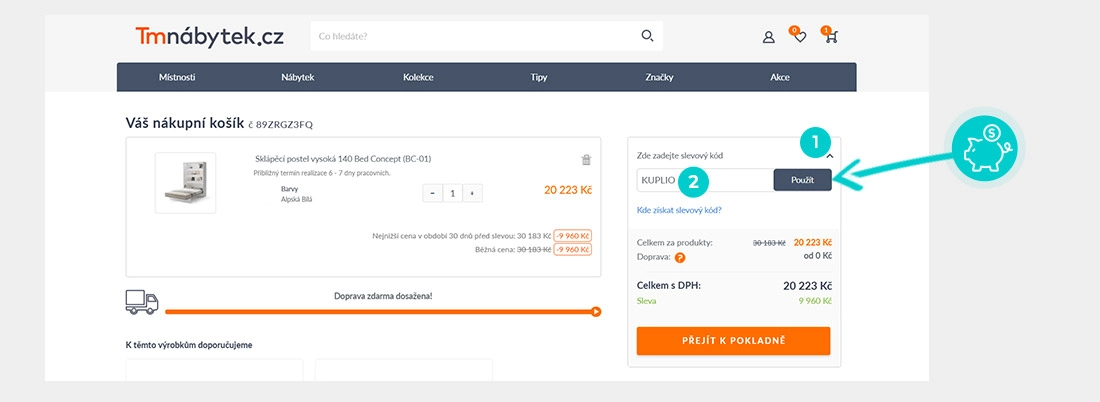
Task: Click the delivery truck icon
Action: click(x=142, y=302)
